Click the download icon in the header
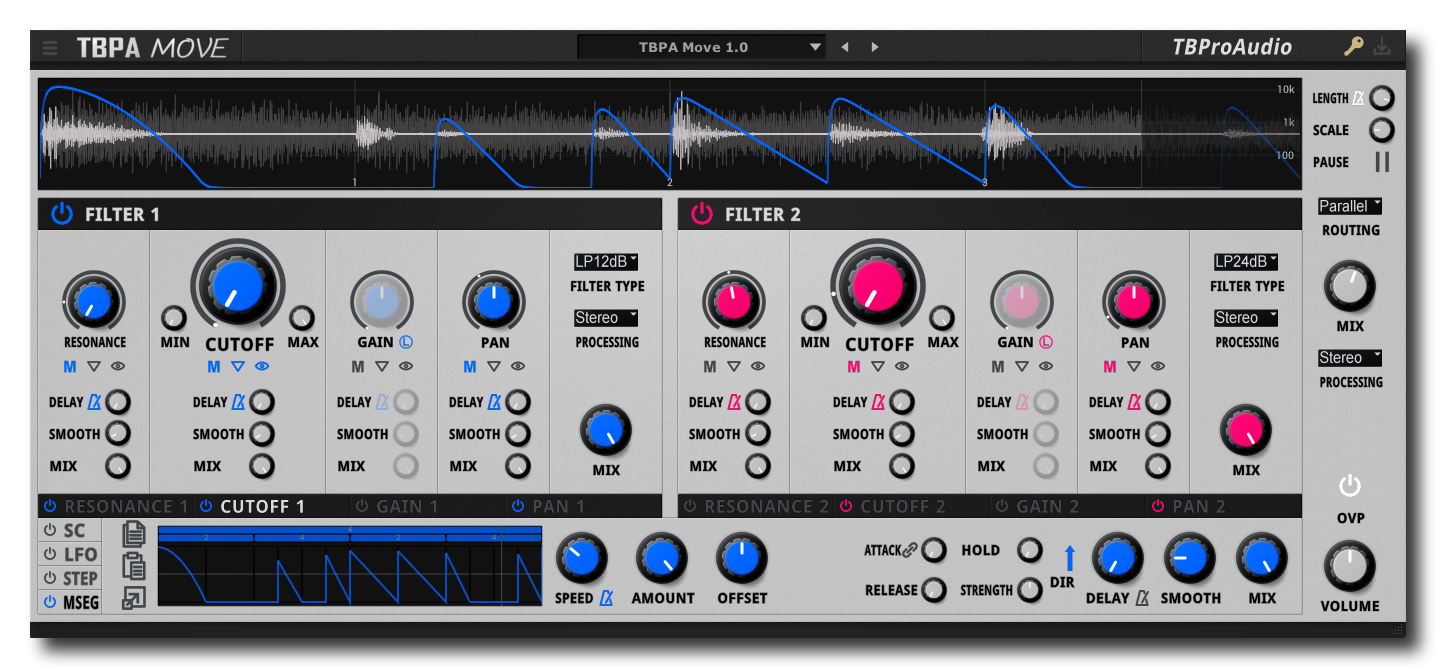The image size is (1436, 668). tap(1382, 47)
